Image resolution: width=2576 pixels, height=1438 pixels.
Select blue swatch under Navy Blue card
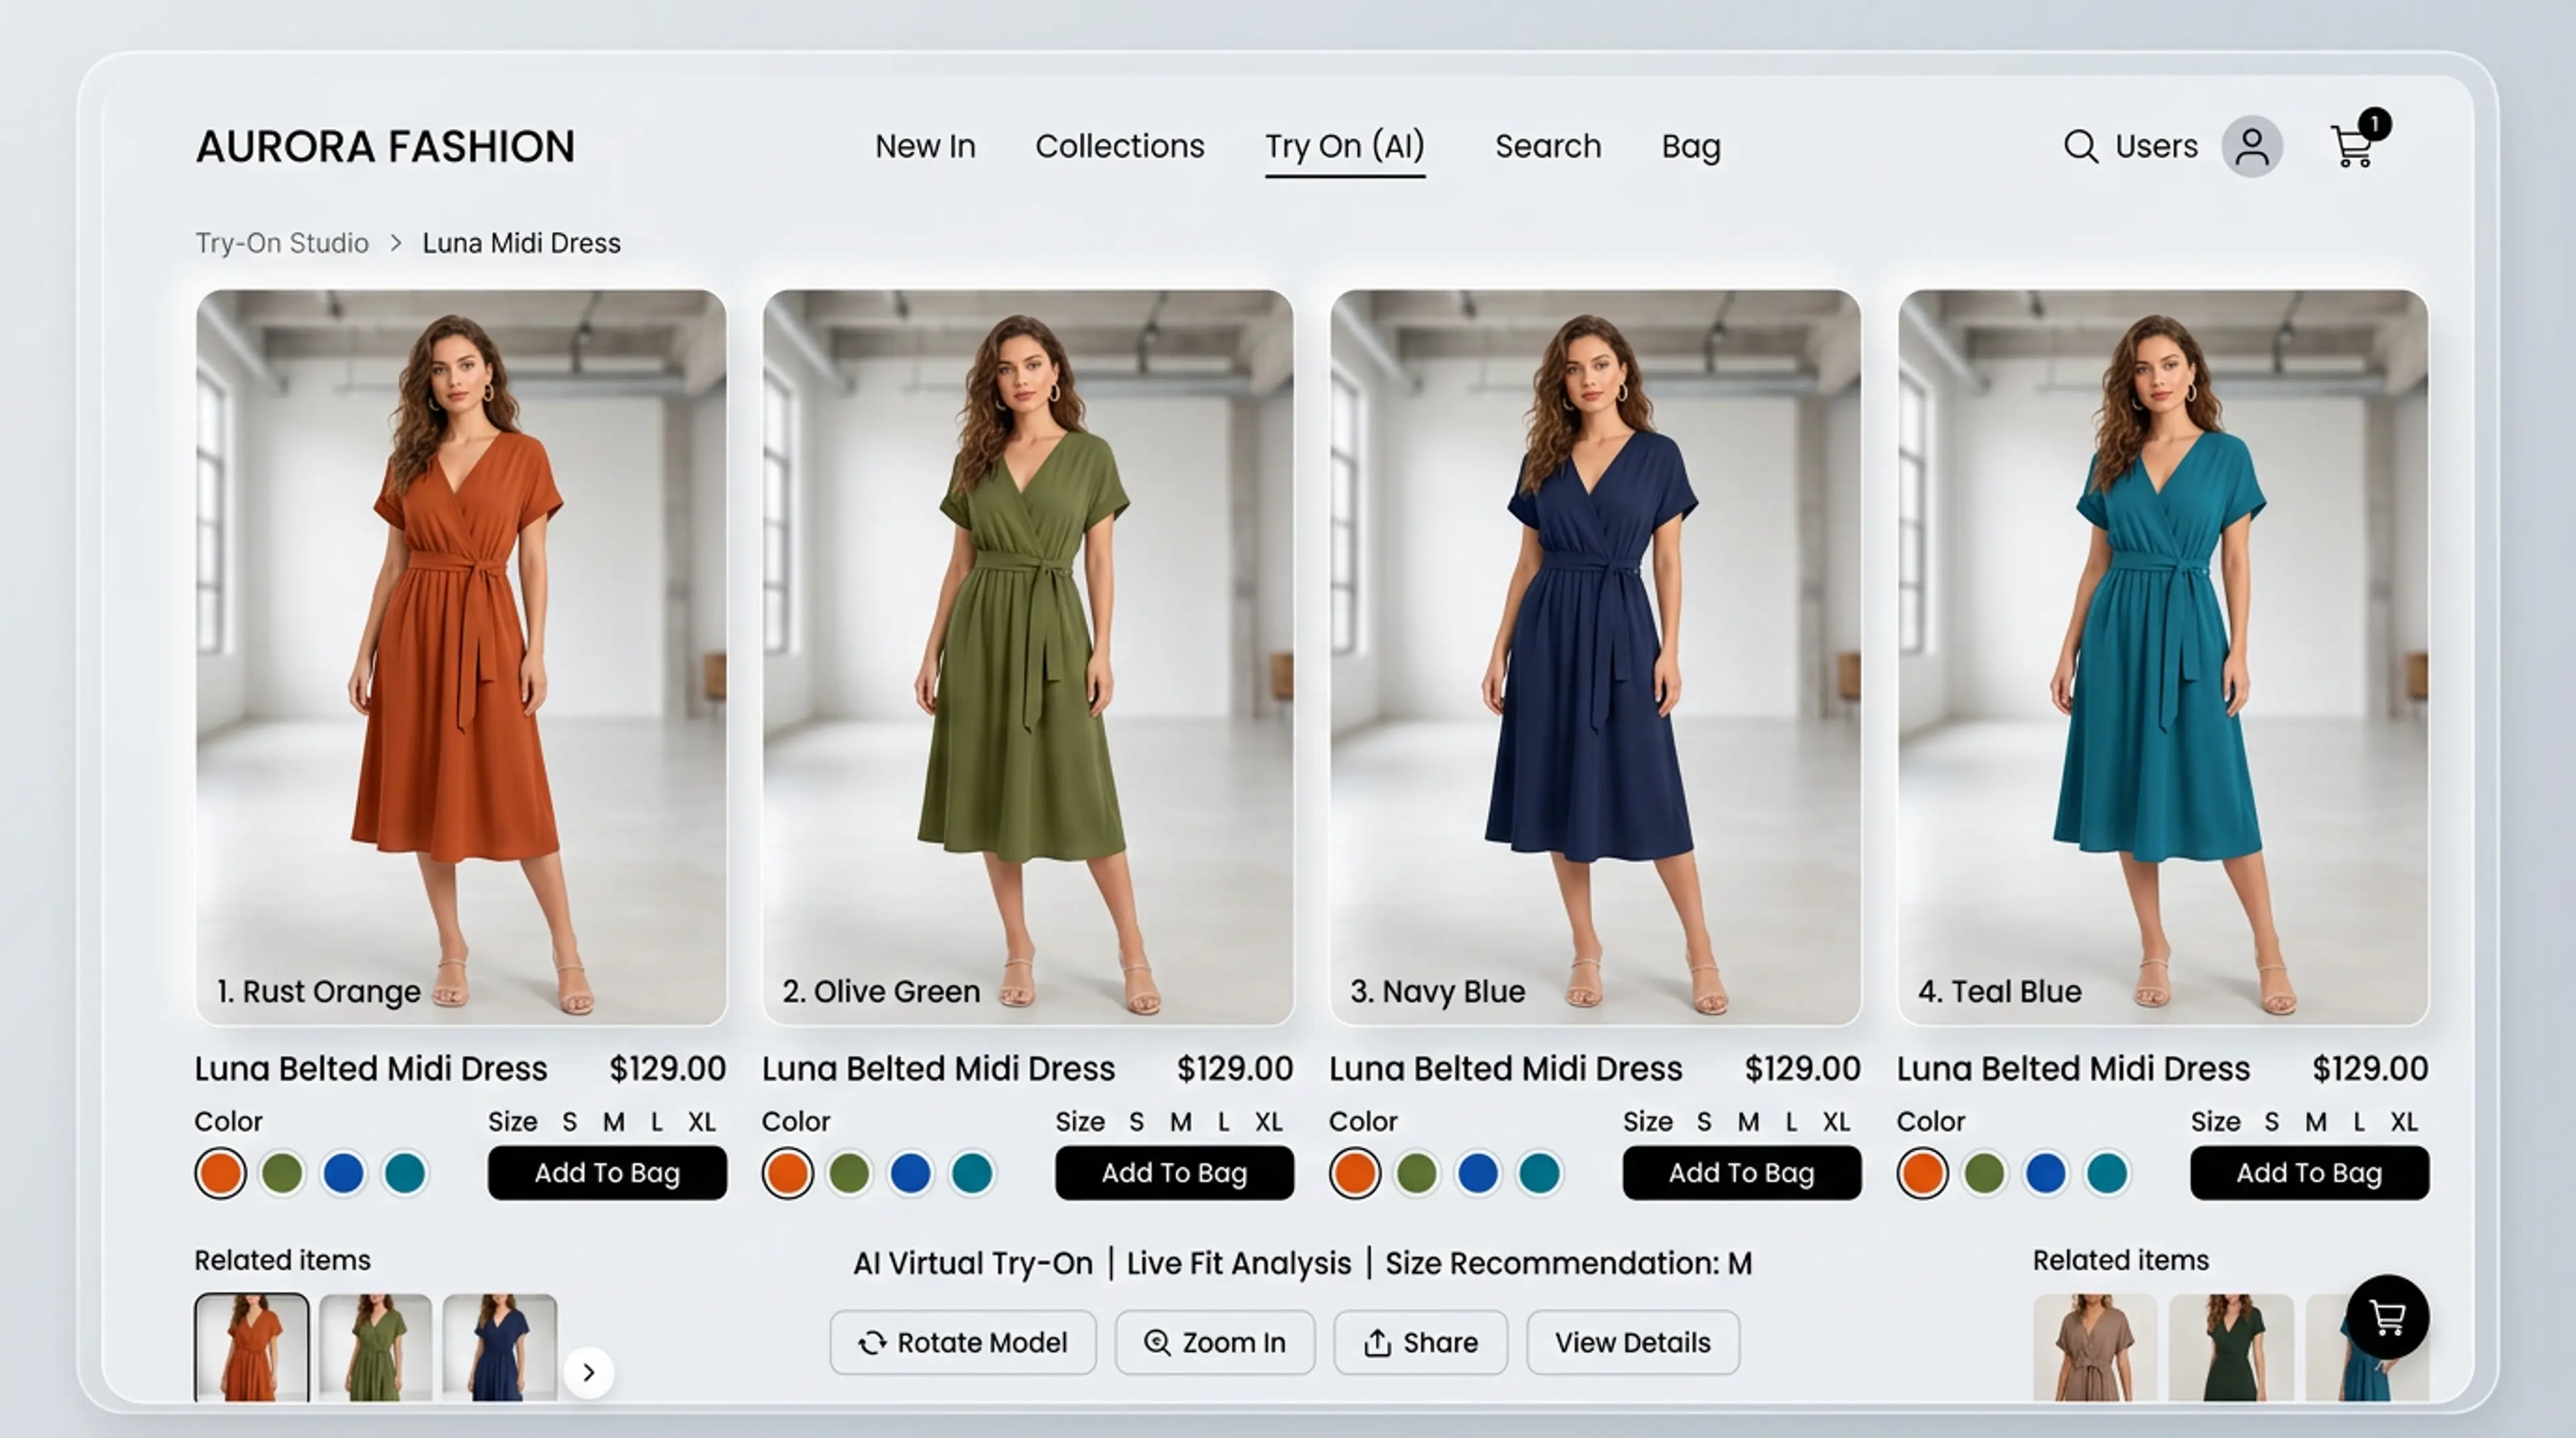pyautogui.click(x=1478, y=1173)
